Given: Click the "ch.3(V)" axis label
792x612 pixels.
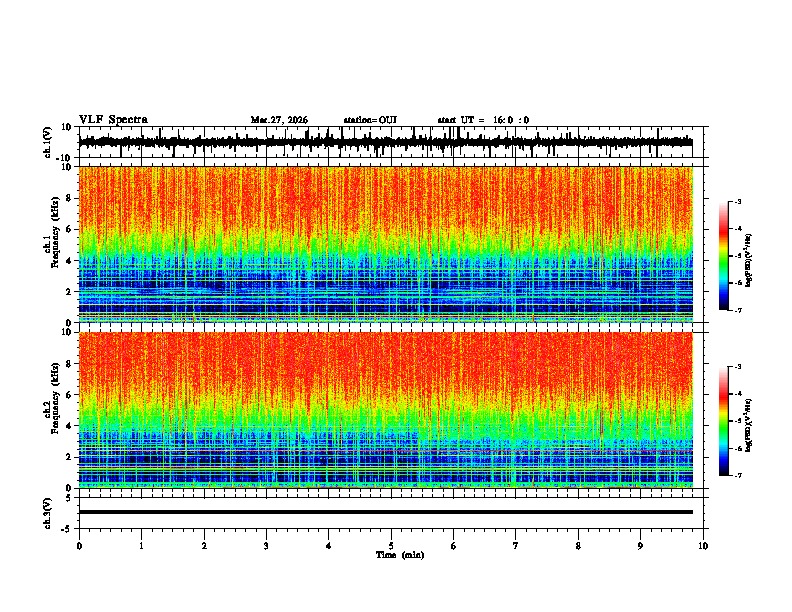Looking at the screenshot, I should [48, 513].
